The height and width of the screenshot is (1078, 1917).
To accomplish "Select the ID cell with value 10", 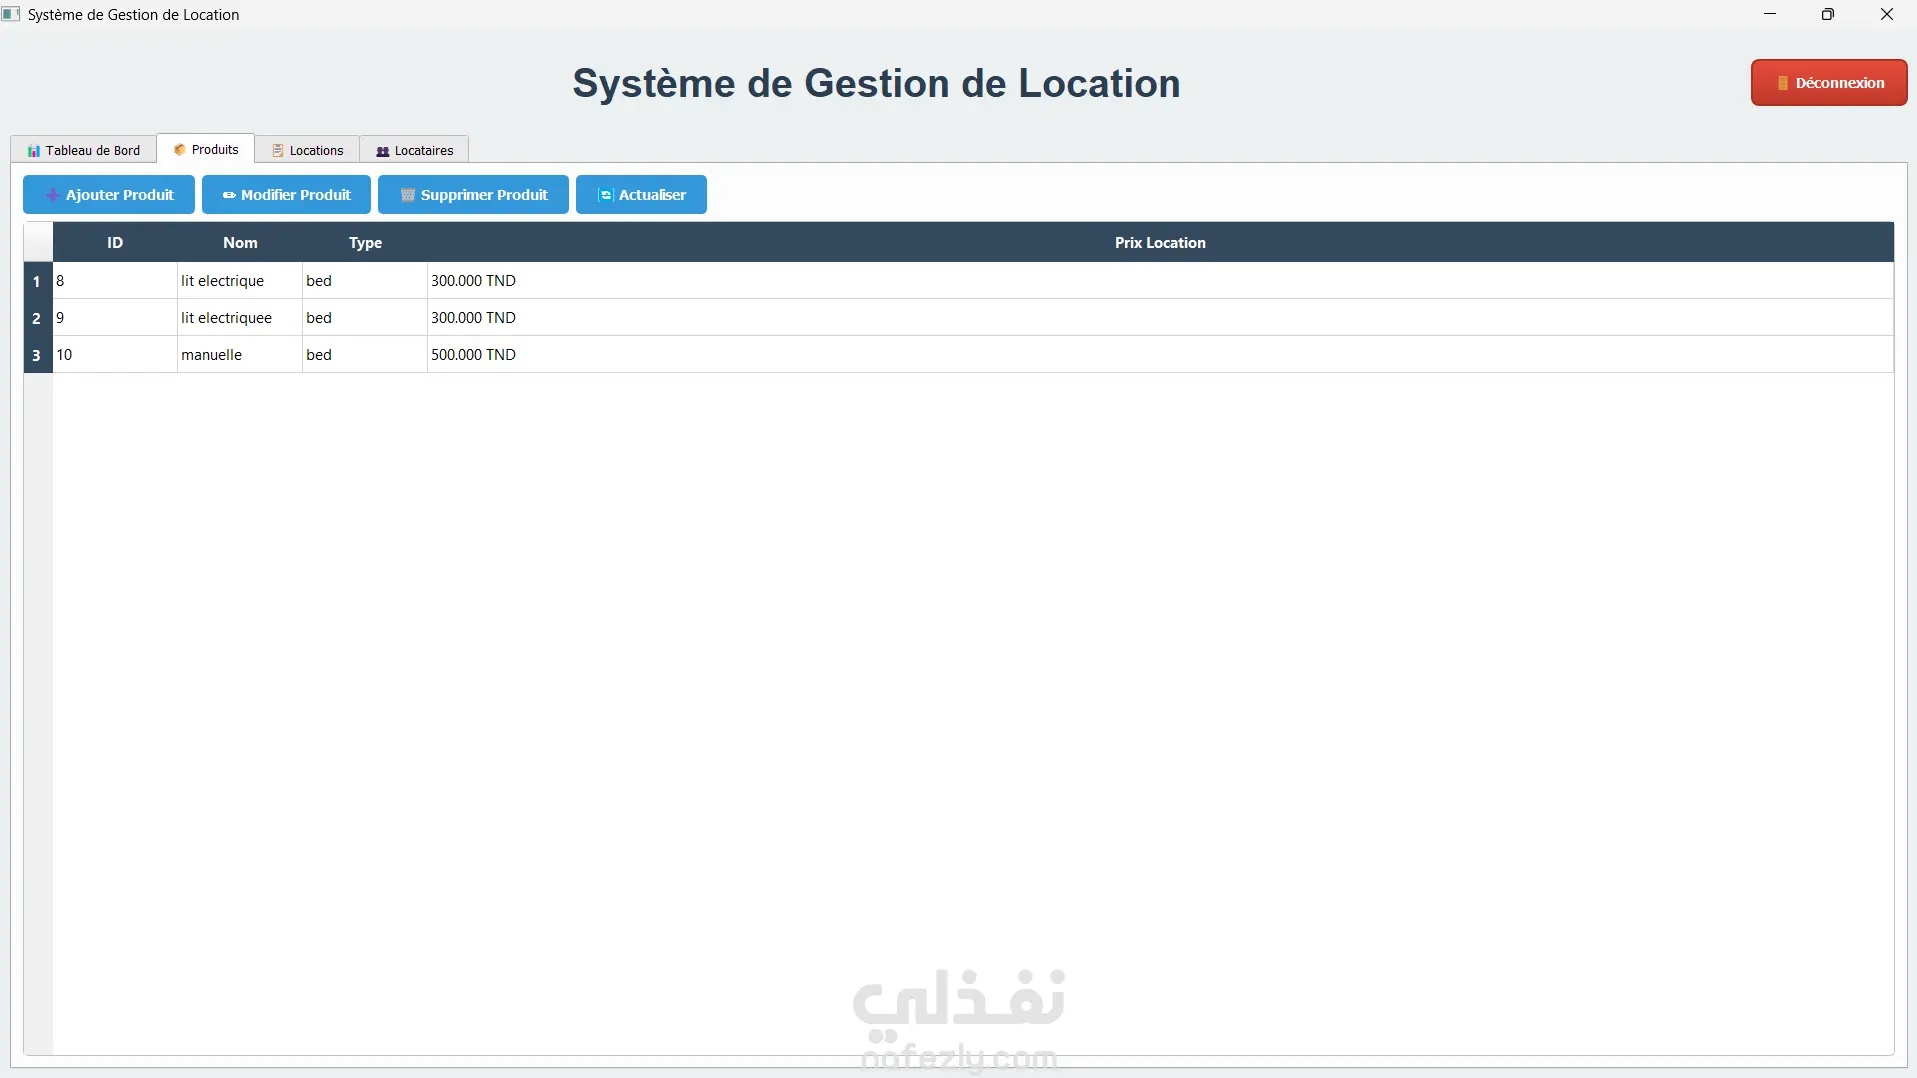I will [115, 355].
